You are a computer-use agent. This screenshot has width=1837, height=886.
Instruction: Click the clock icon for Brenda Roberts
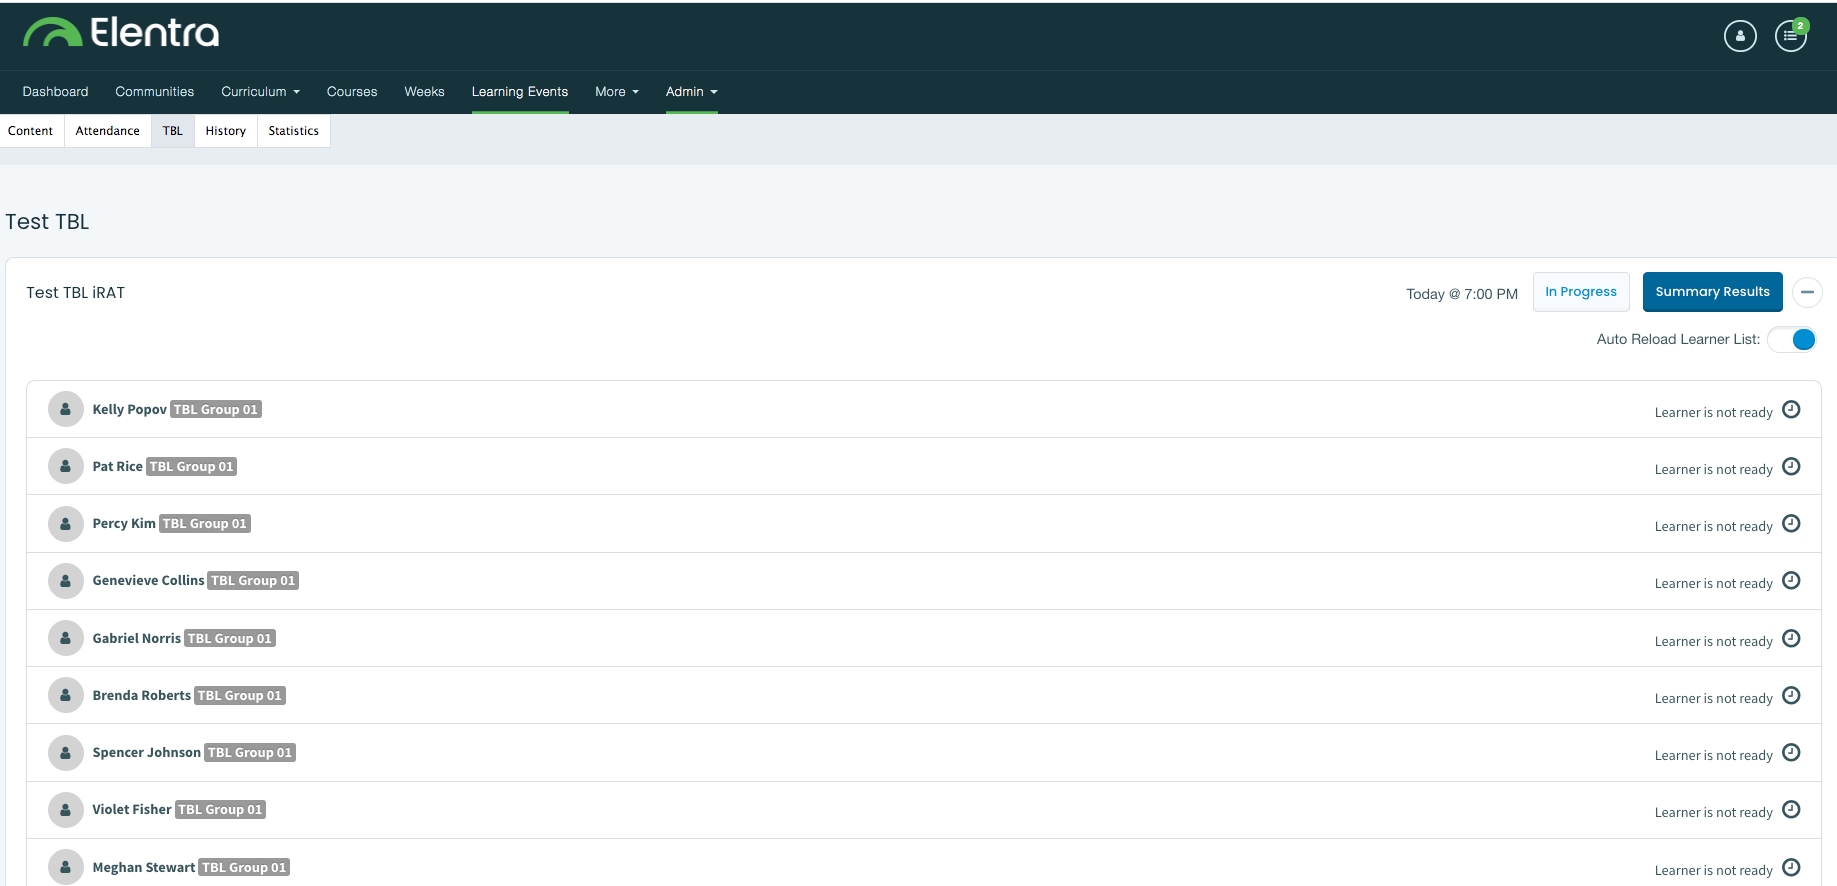pyautogui.click(x=1791, y=696)
